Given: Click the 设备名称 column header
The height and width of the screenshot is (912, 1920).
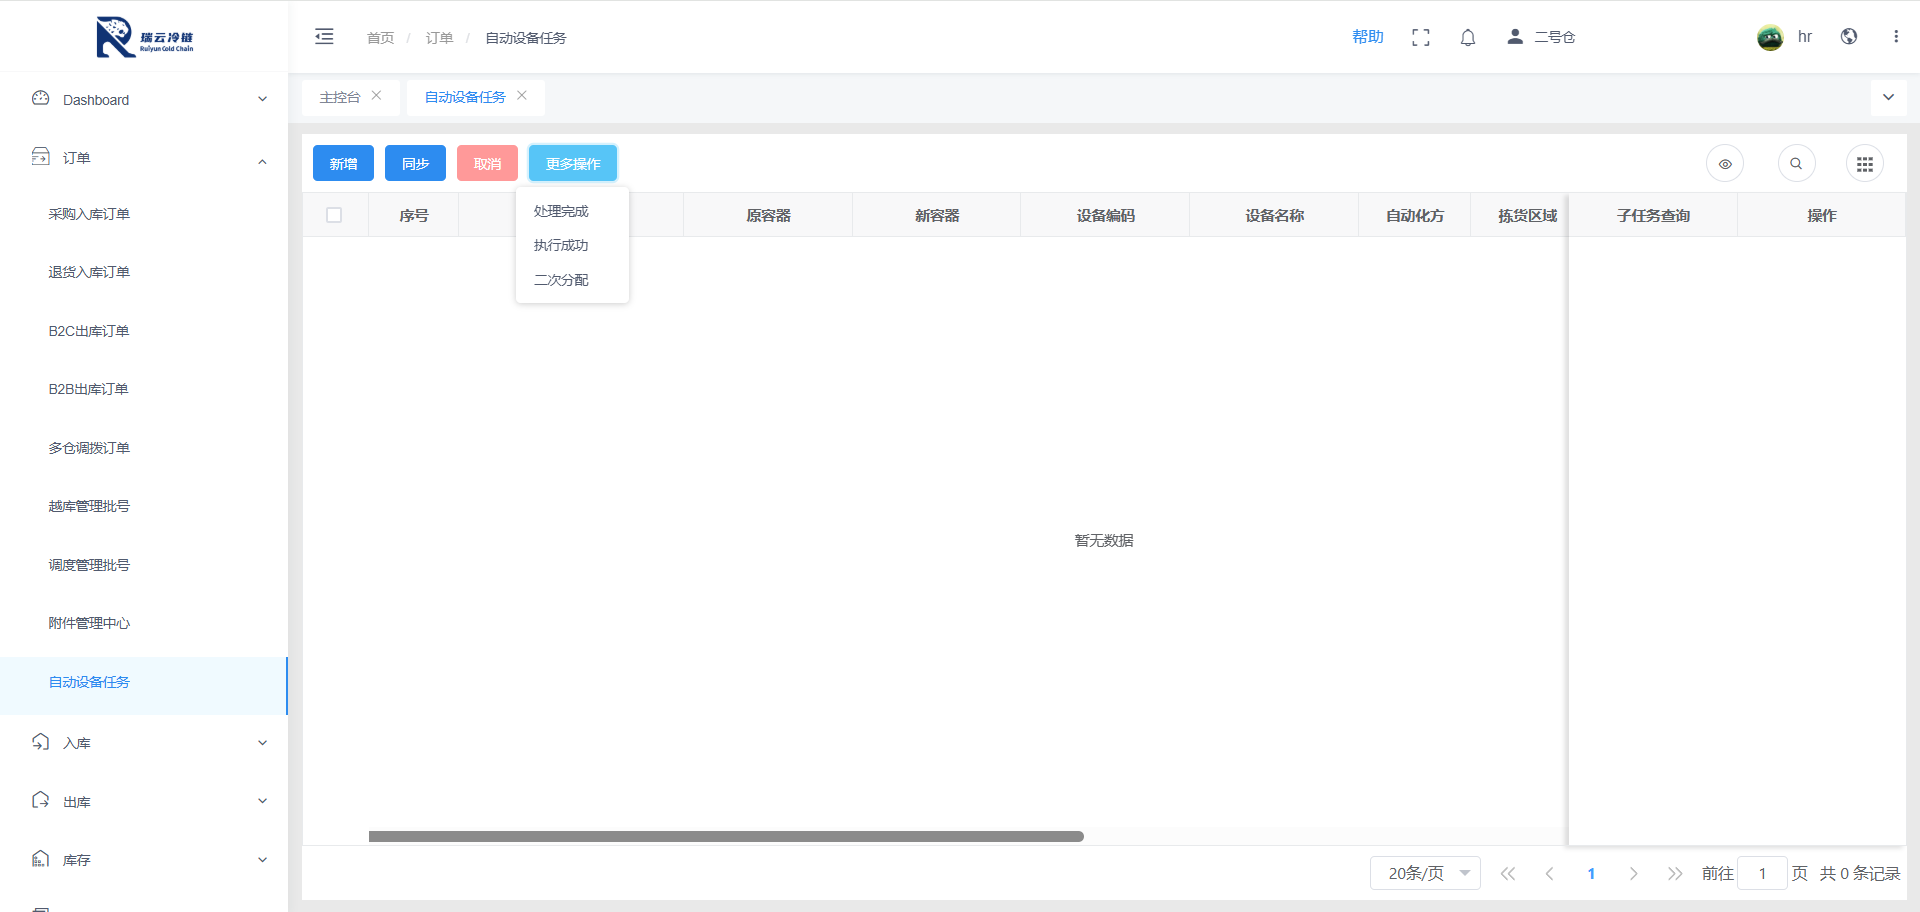Looking at the screenshot, I should [1274, 215].
